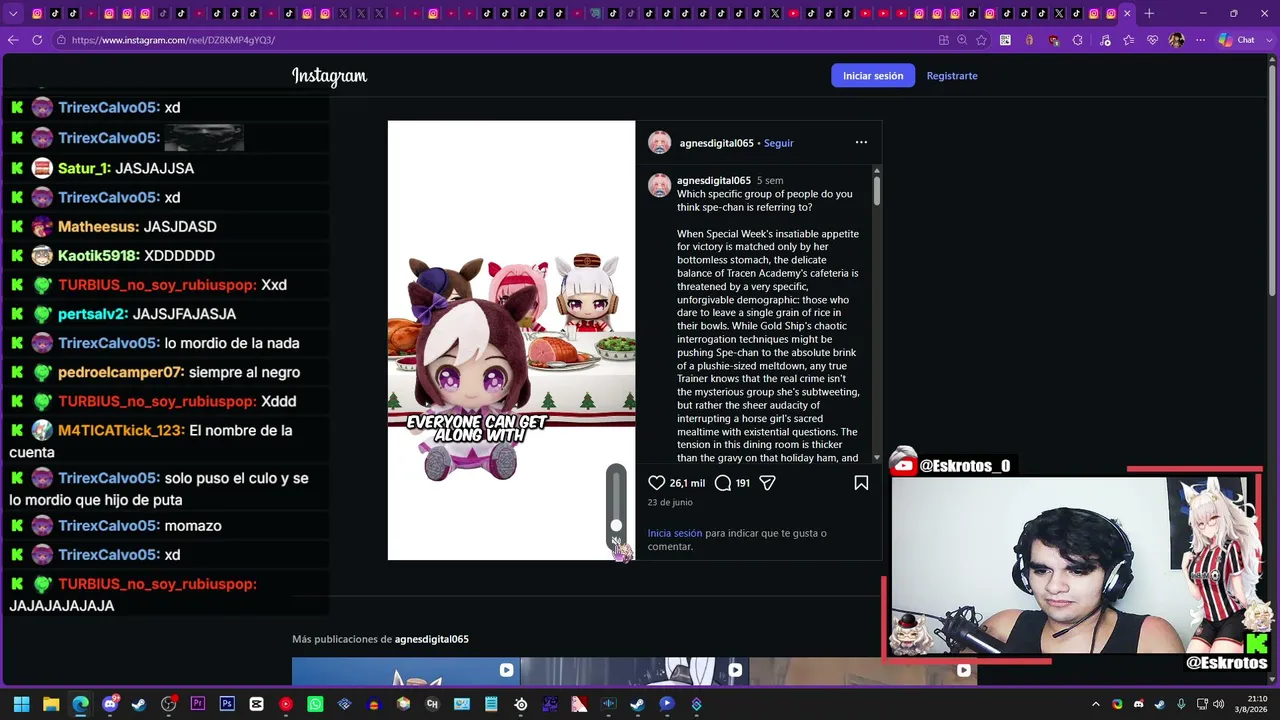Open comments via the speech bubble icon

[723, 483]
